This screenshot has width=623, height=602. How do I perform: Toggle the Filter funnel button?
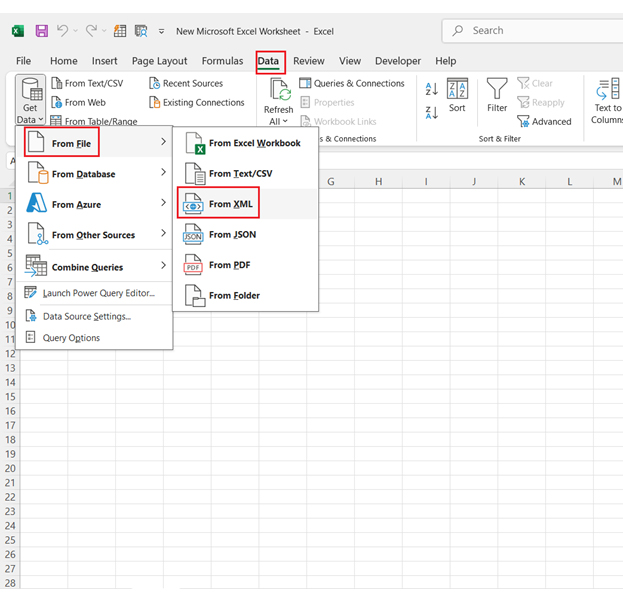pyautogui.click(x=497, y=95)
